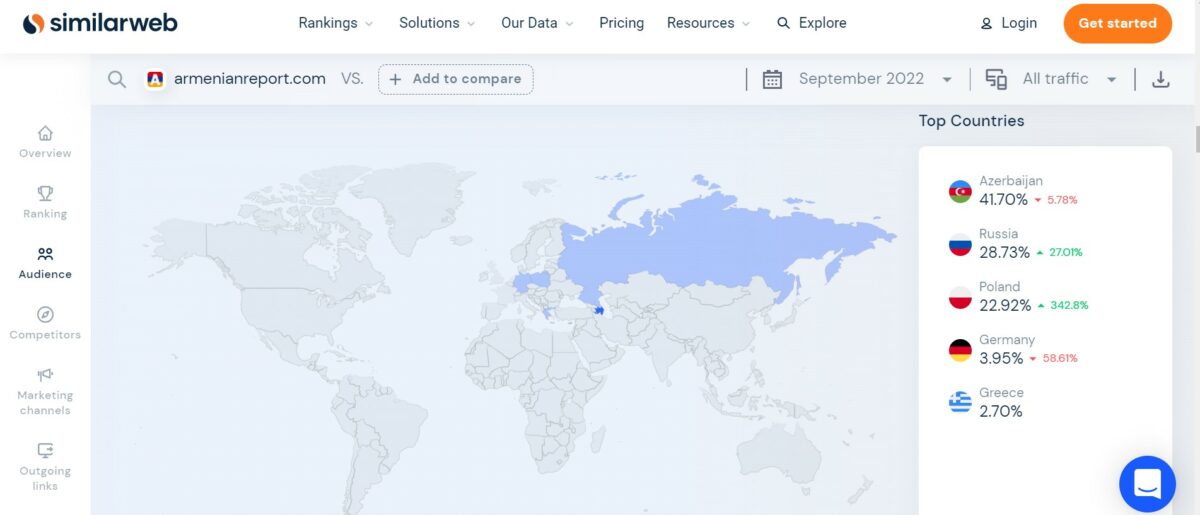Click the page scrollbar on the right
The height and width of the screenshot is (515, 1200).
pyautogui.click(x=1196, y=140)
